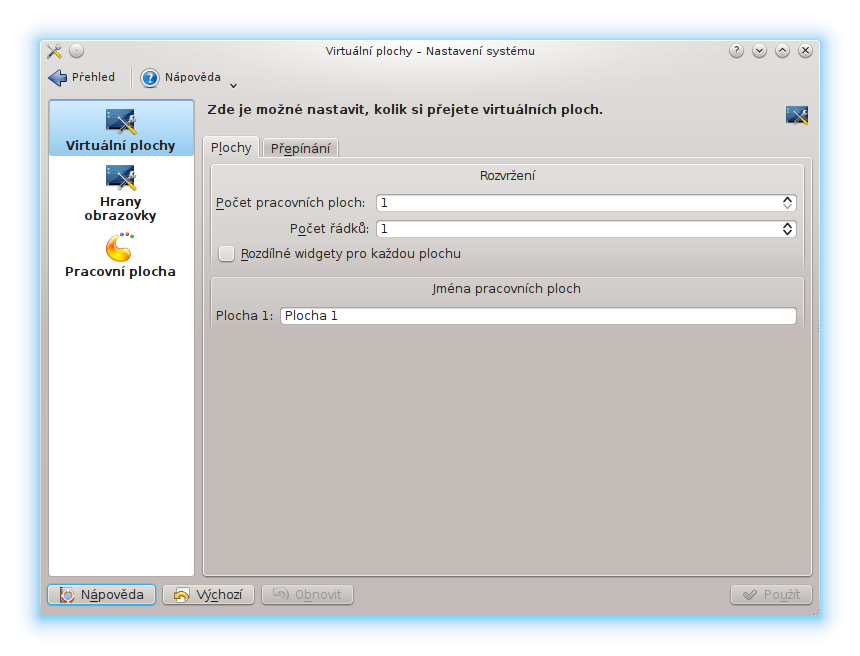Click the Plocha 1 name field
Image resolution: width=860 pixels, height=656 pixels.
[x=538, y=316]
